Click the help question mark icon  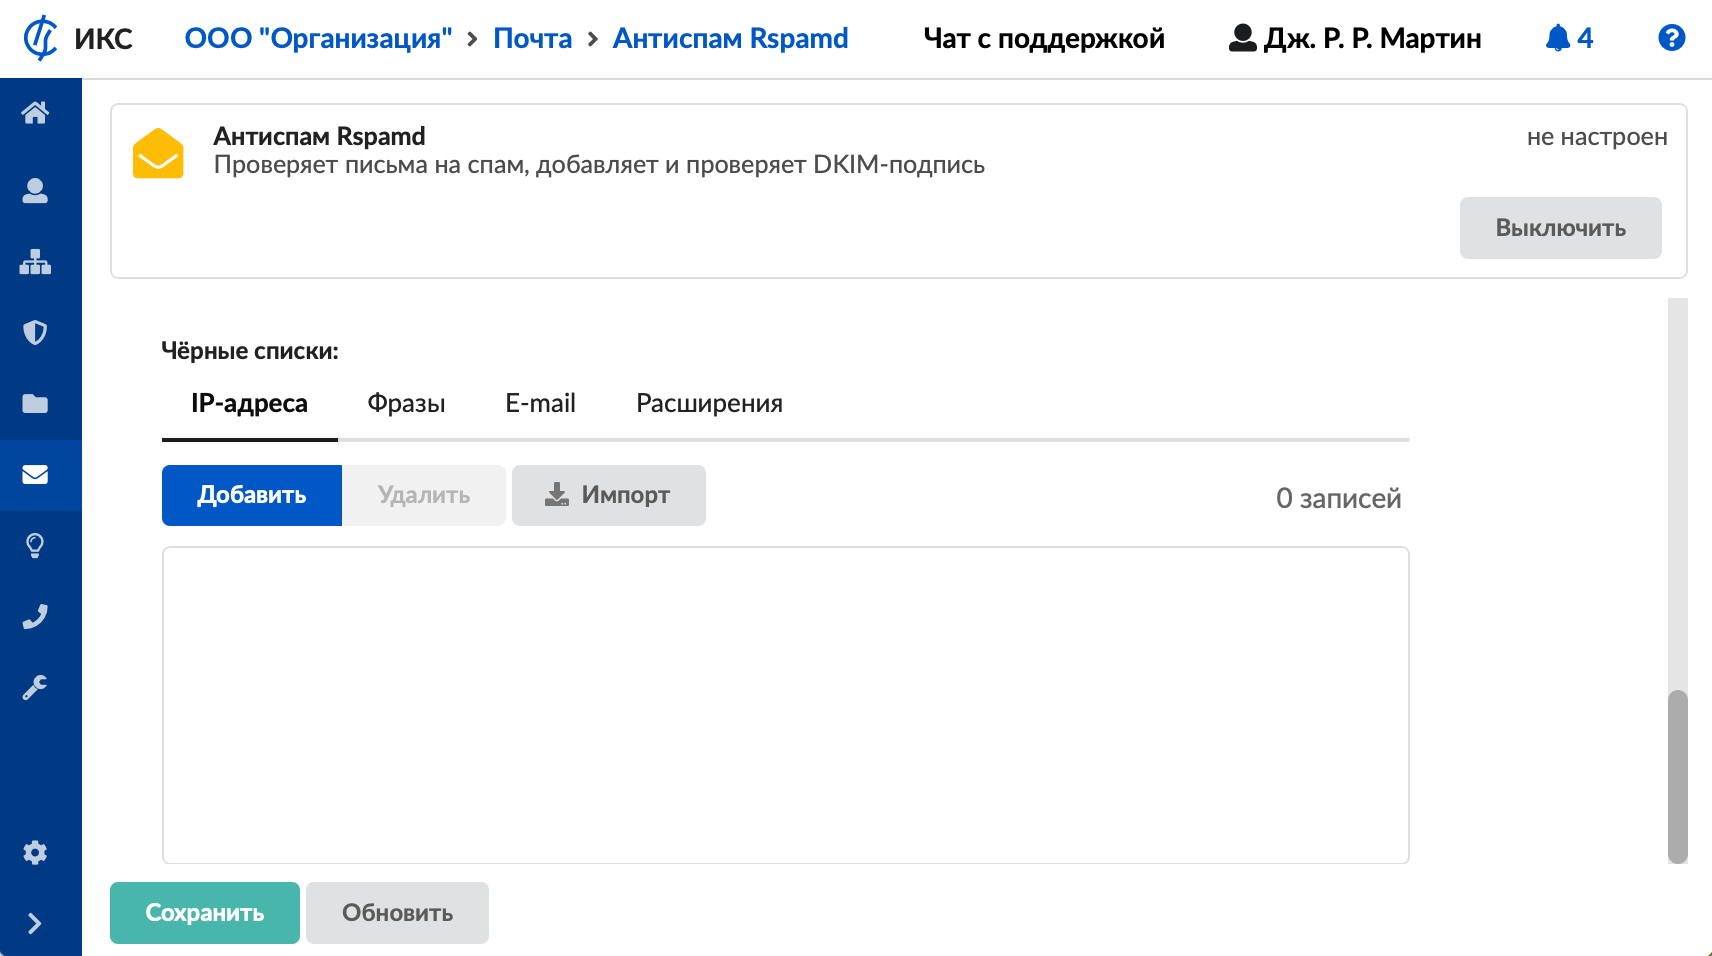[1671, 38]
